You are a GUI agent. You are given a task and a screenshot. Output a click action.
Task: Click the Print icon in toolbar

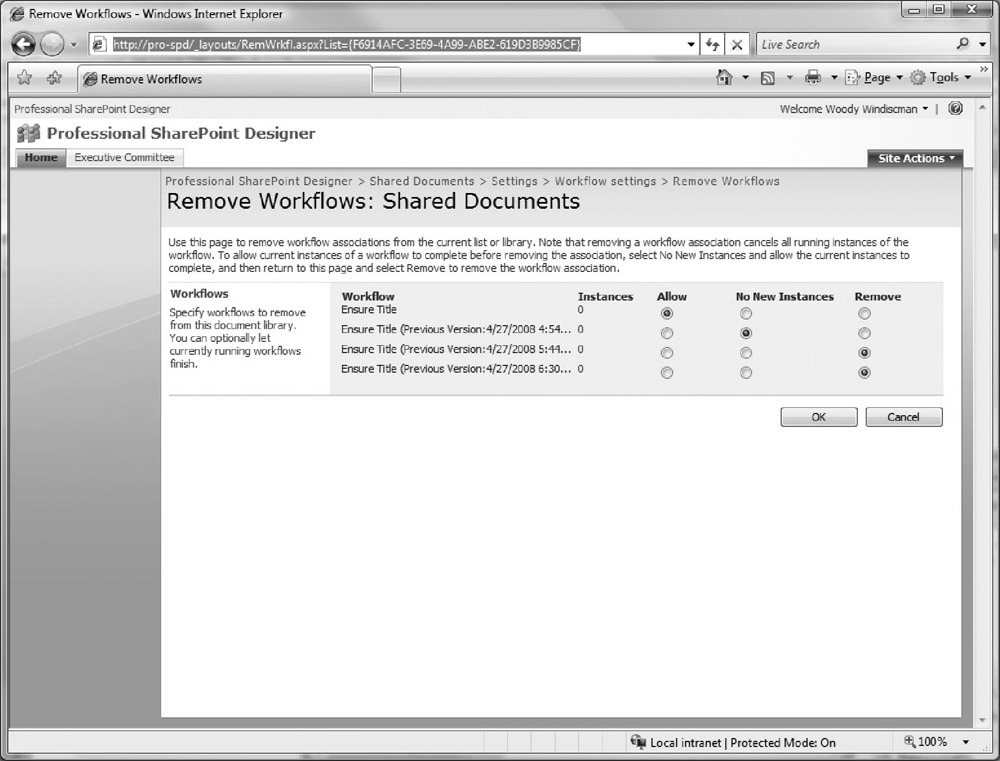tap(812, 78)
